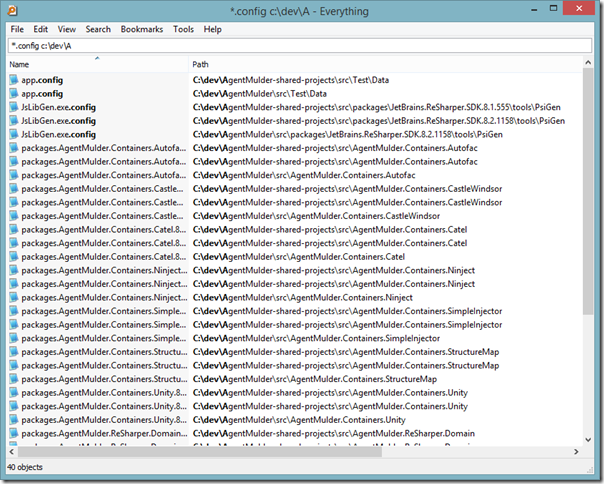Click file icon of row with path AgentMulder\src\AgentMulder.Containers.SimpleInjector
Viewport: 604px width, 484px height.
coord(14,338)
